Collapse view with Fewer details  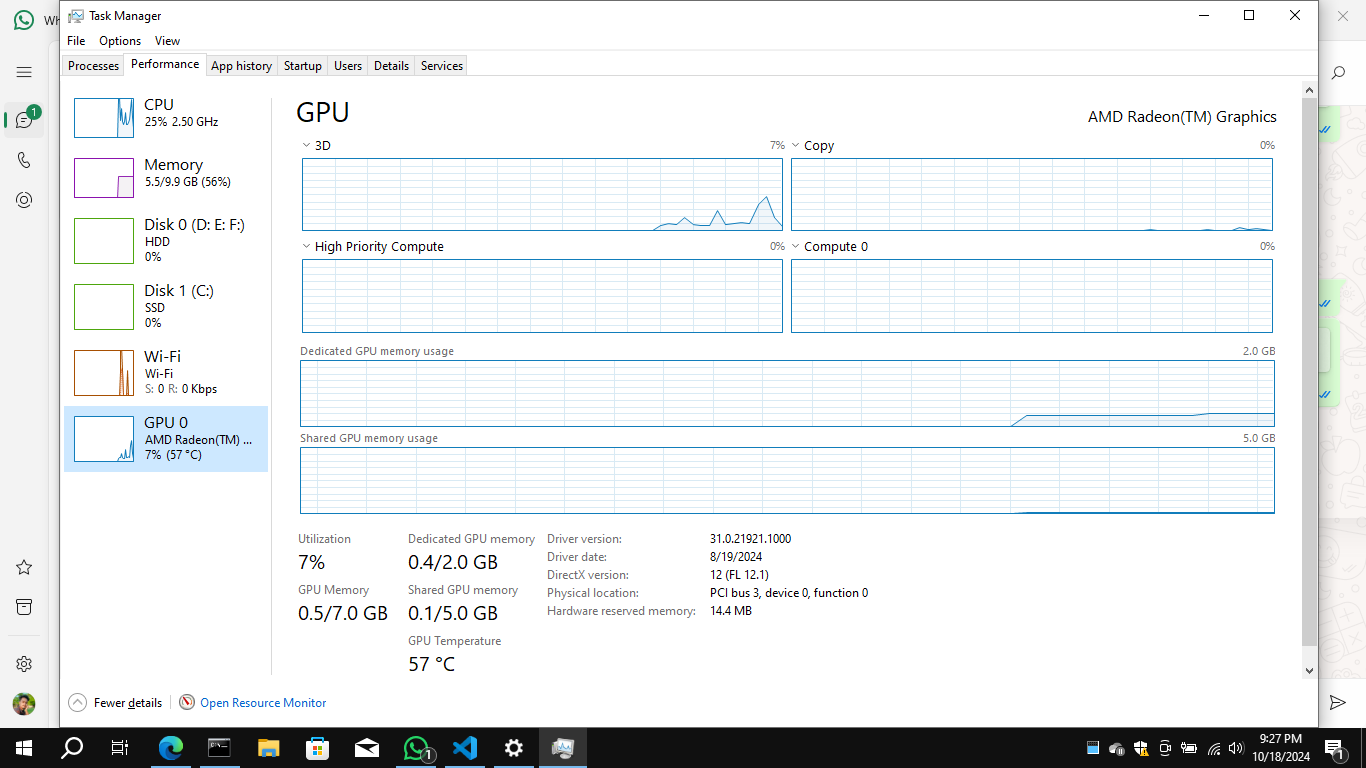(x=115, y=703)
